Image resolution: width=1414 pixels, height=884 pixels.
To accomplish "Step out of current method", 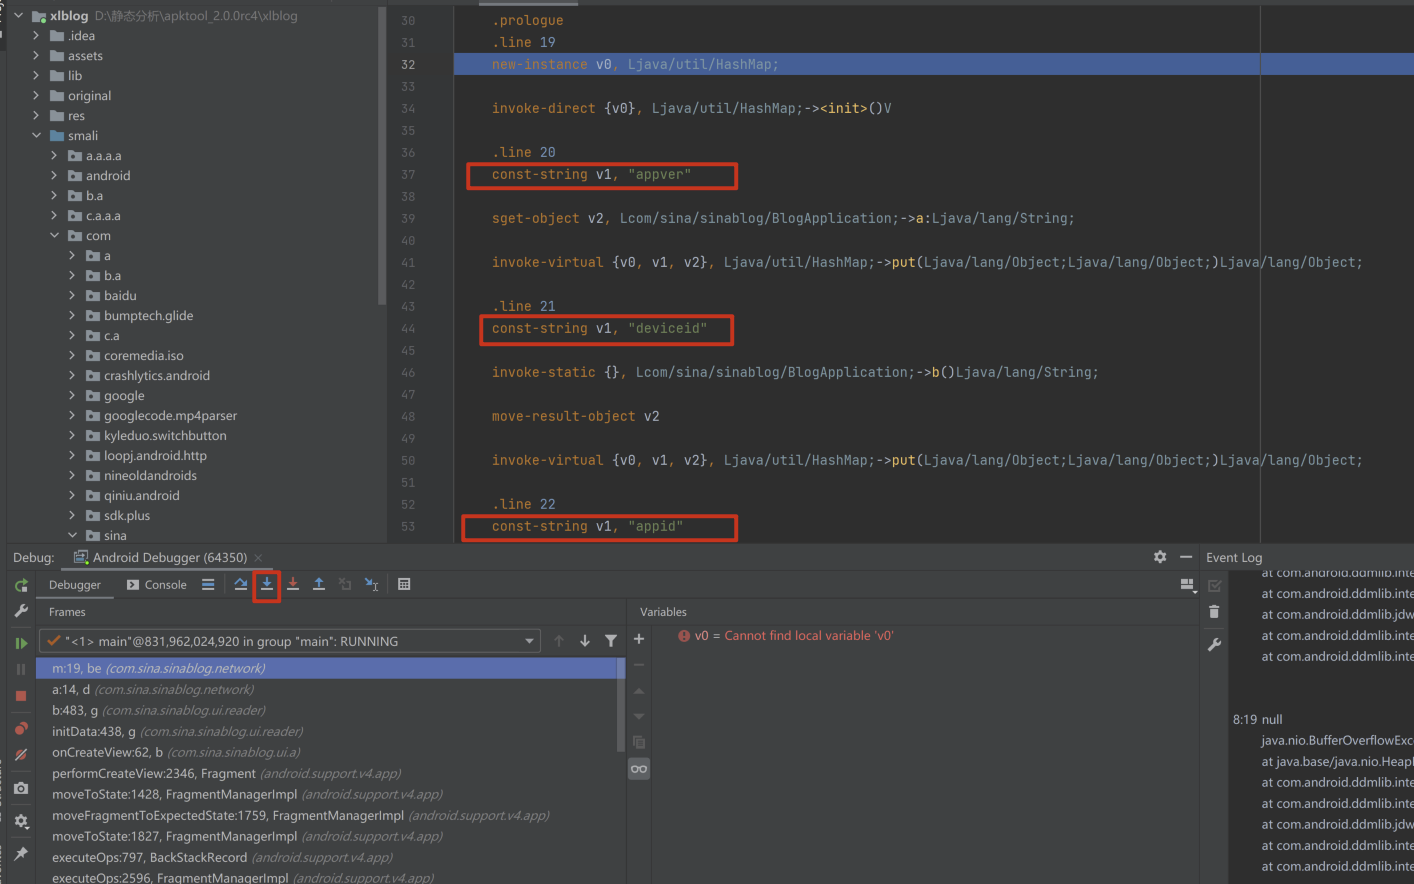I will 319,584.
